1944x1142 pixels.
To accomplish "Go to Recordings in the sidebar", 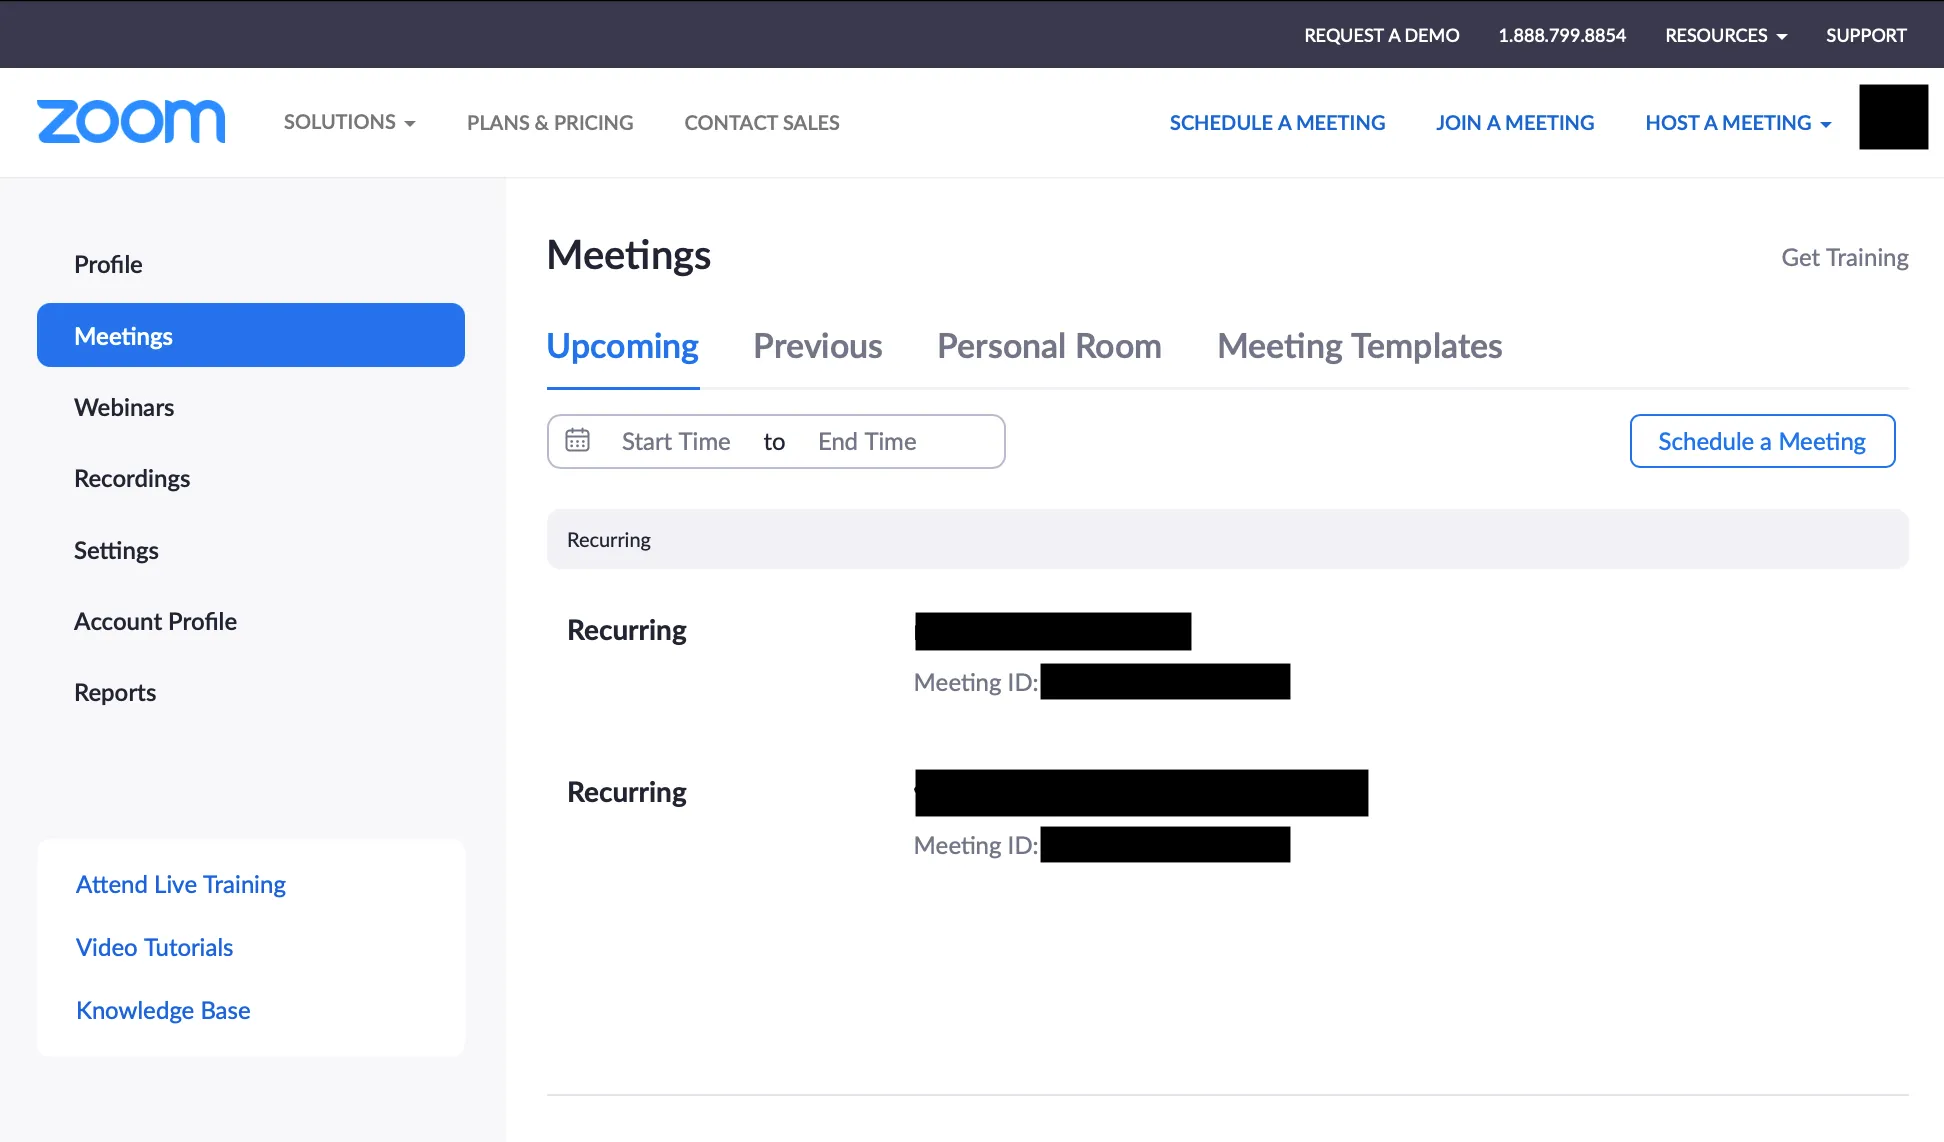I will (x=132, y=479).
